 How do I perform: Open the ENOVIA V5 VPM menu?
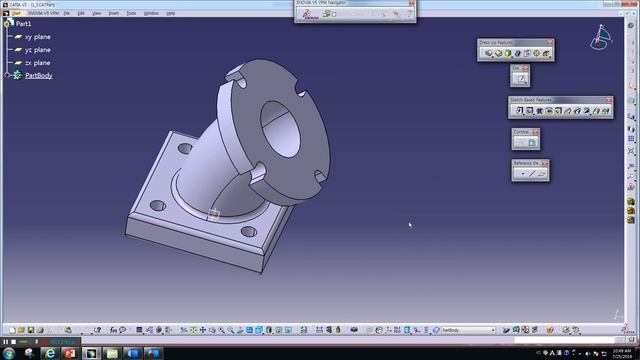[43, 13]
